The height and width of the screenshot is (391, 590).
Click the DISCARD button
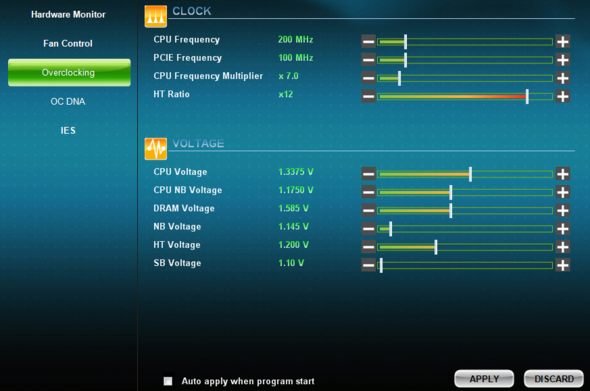pyautogui.click(x=554, y=379)
